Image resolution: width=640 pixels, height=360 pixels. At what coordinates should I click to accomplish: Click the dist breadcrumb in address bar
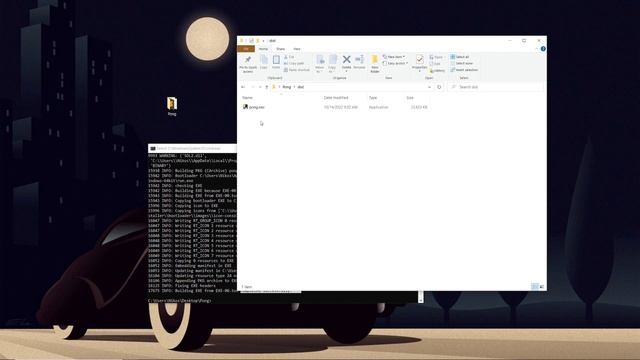pyautogui.click(x=301, y=87)
